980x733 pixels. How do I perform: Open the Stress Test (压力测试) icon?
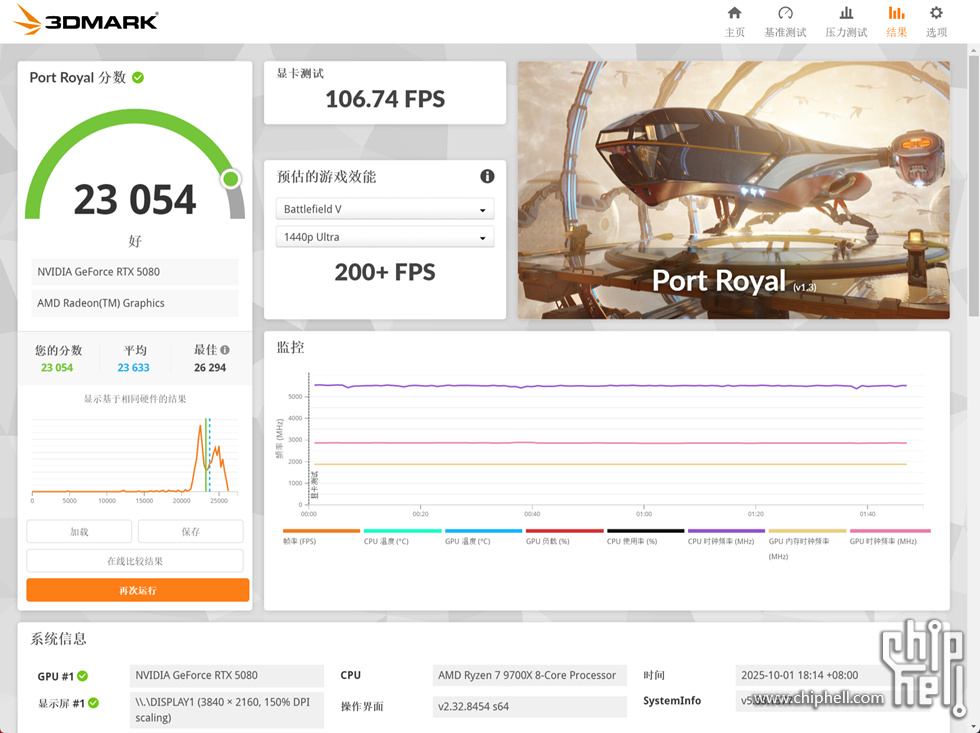[x=846, y=14]
